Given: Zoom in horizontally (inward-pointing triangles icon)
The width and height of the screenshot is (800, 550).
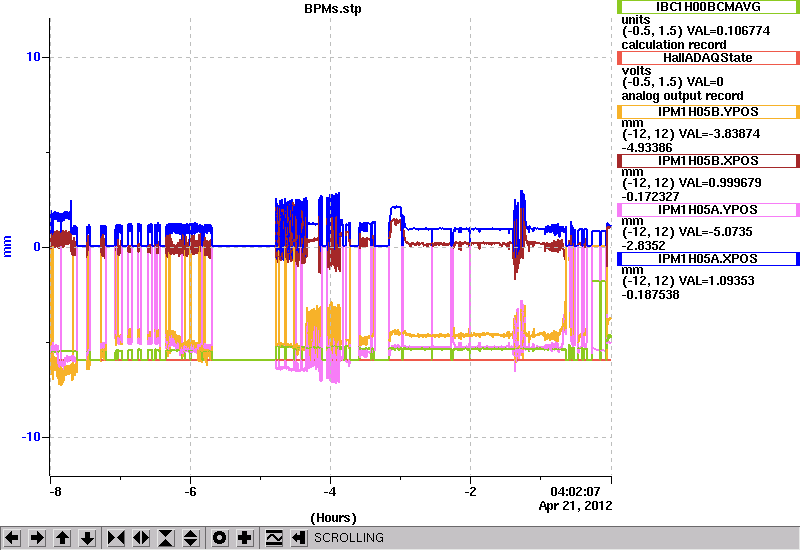Looking at the screenshot, I should [x=116, y=538].
